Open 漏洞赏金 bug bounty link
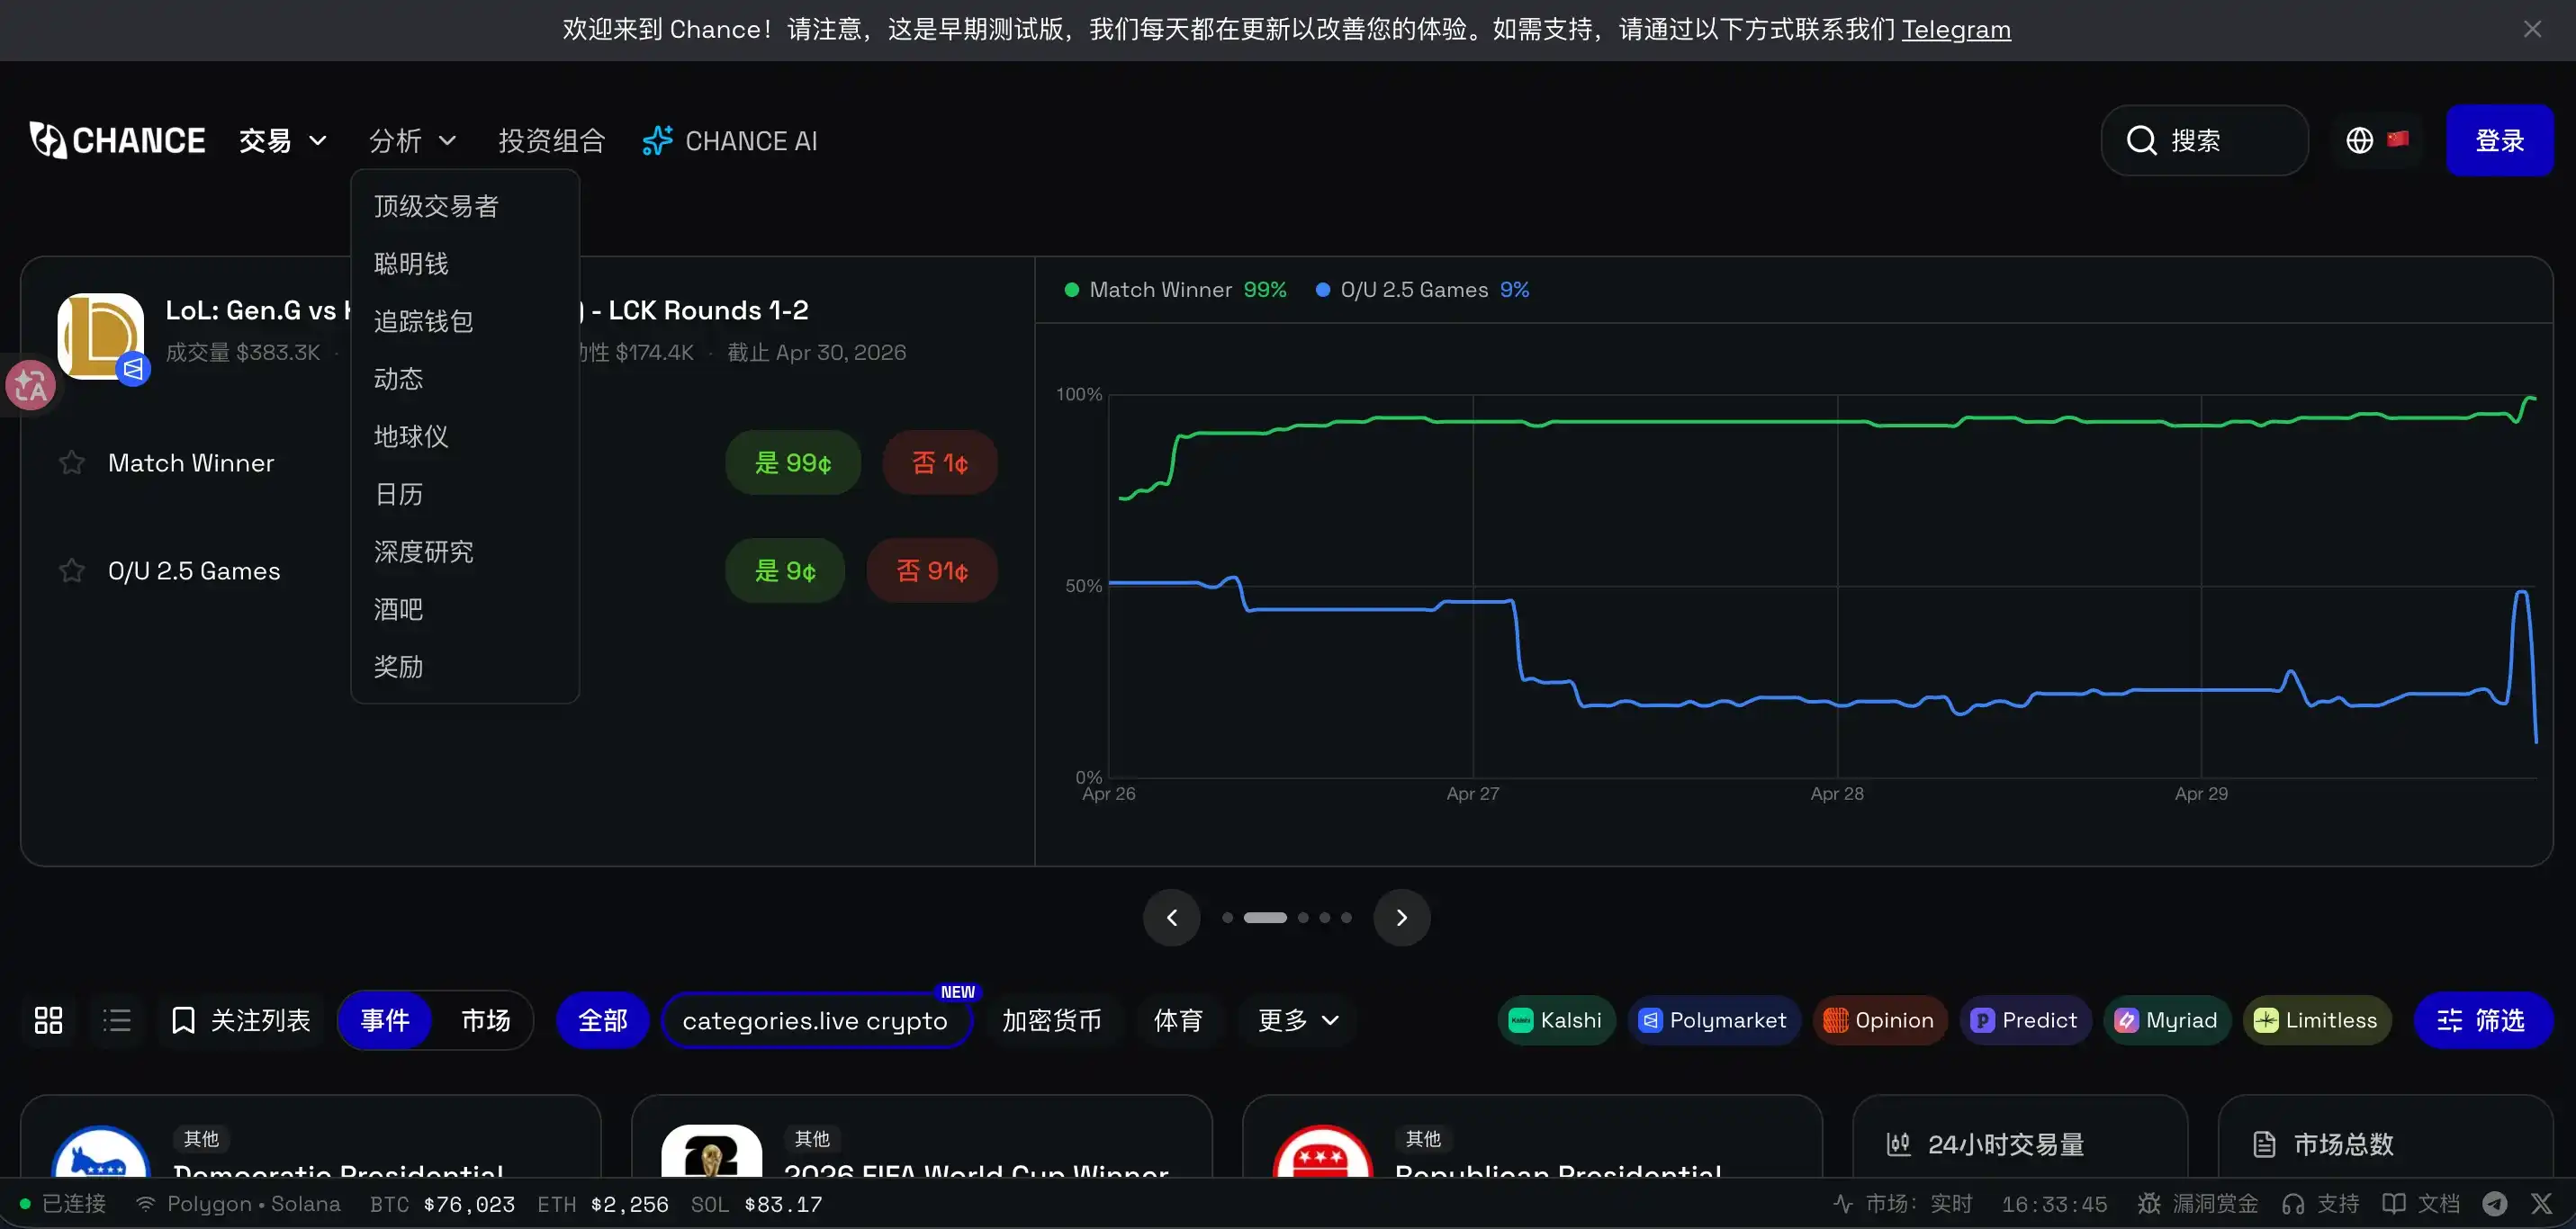 click(2198, 1204)
